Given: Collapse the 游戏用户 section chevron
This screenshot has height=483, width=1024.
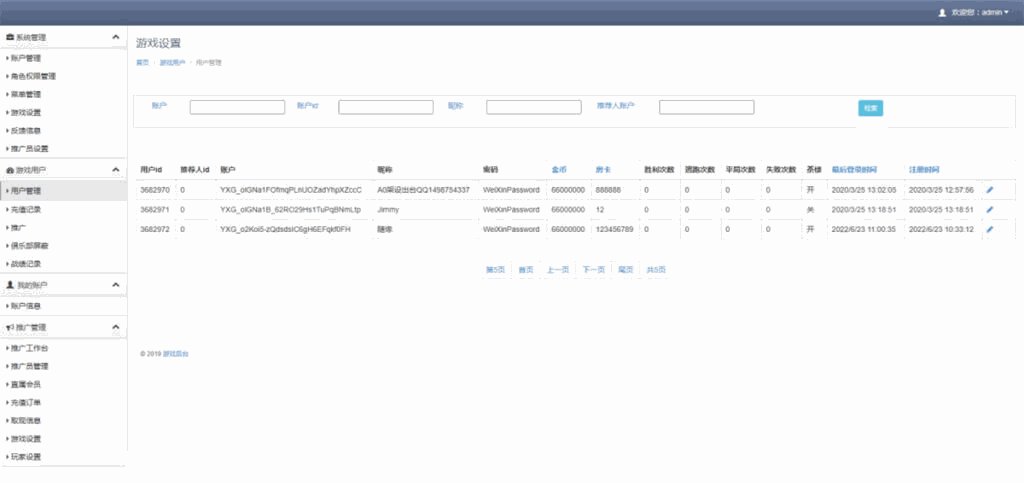Looking at the screenshot, I should click(x=115, y=171).
